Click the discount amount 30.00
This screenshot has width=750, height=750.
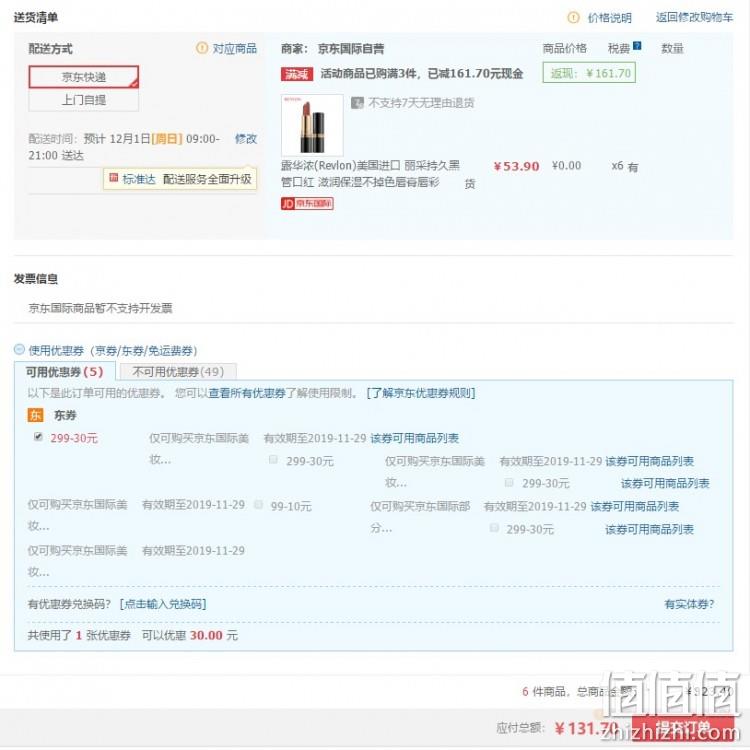coord(206,635)
